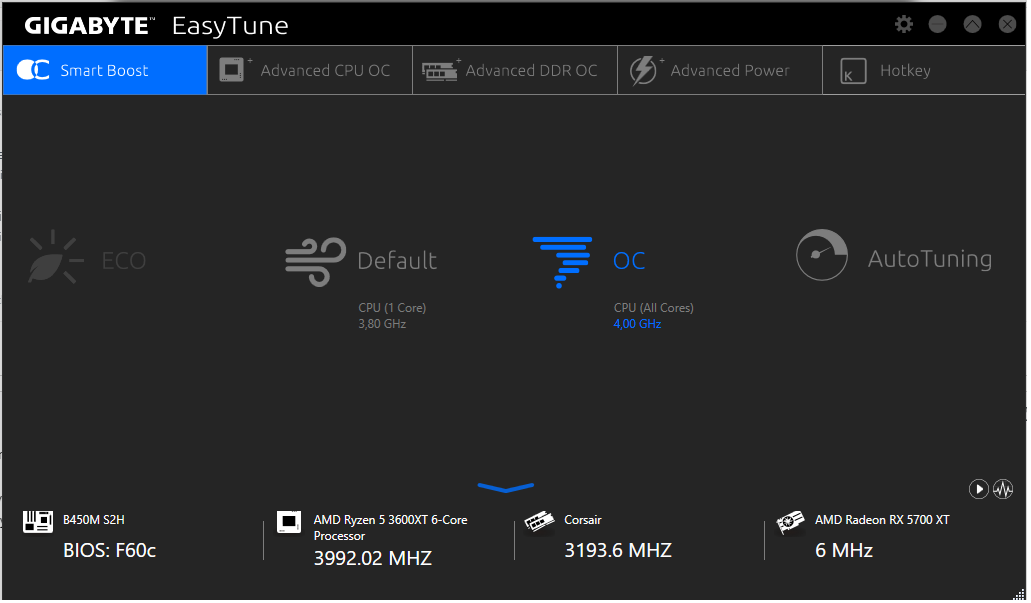This screenshot has width=1031, height=603.
Task: Click the graphics card icon beside Radeon
Action: coord(790,523)
